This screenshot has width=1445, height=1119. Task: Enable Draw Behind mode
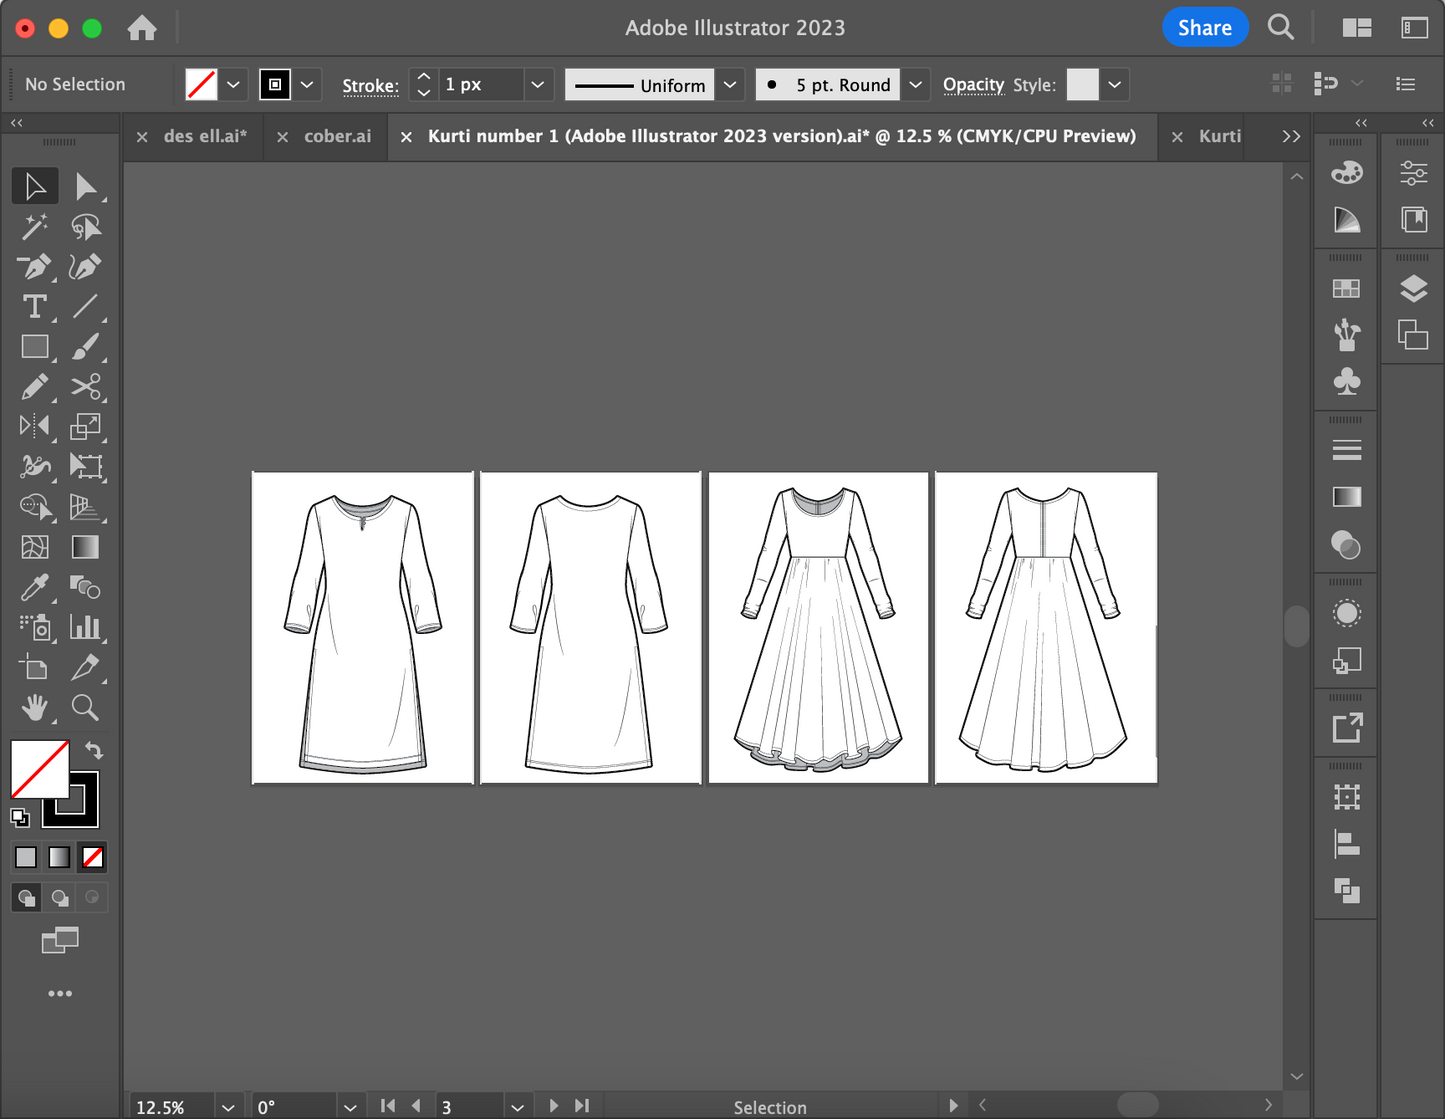click(59, 897)
